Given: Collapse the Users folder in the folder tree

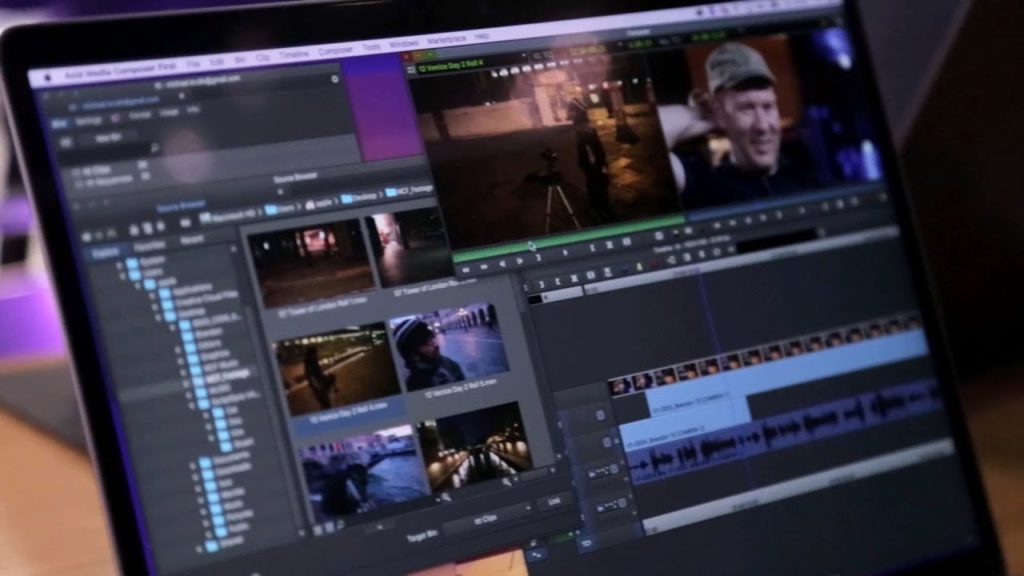Looking at the screenshot, I should pyautogui.click(x=122, y=277).
